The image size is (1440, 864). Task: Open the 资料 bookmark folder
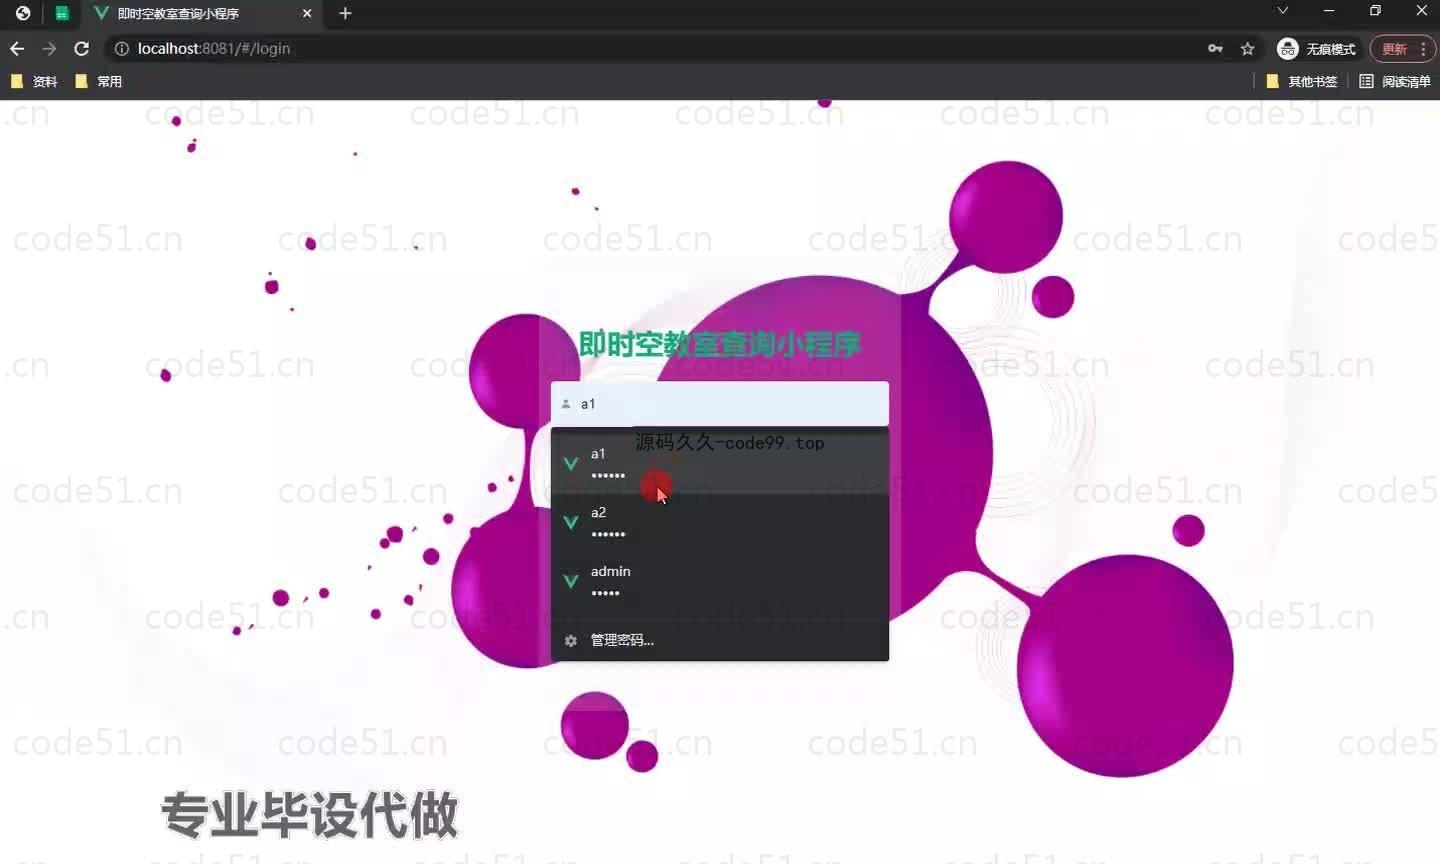coord(34,81)
